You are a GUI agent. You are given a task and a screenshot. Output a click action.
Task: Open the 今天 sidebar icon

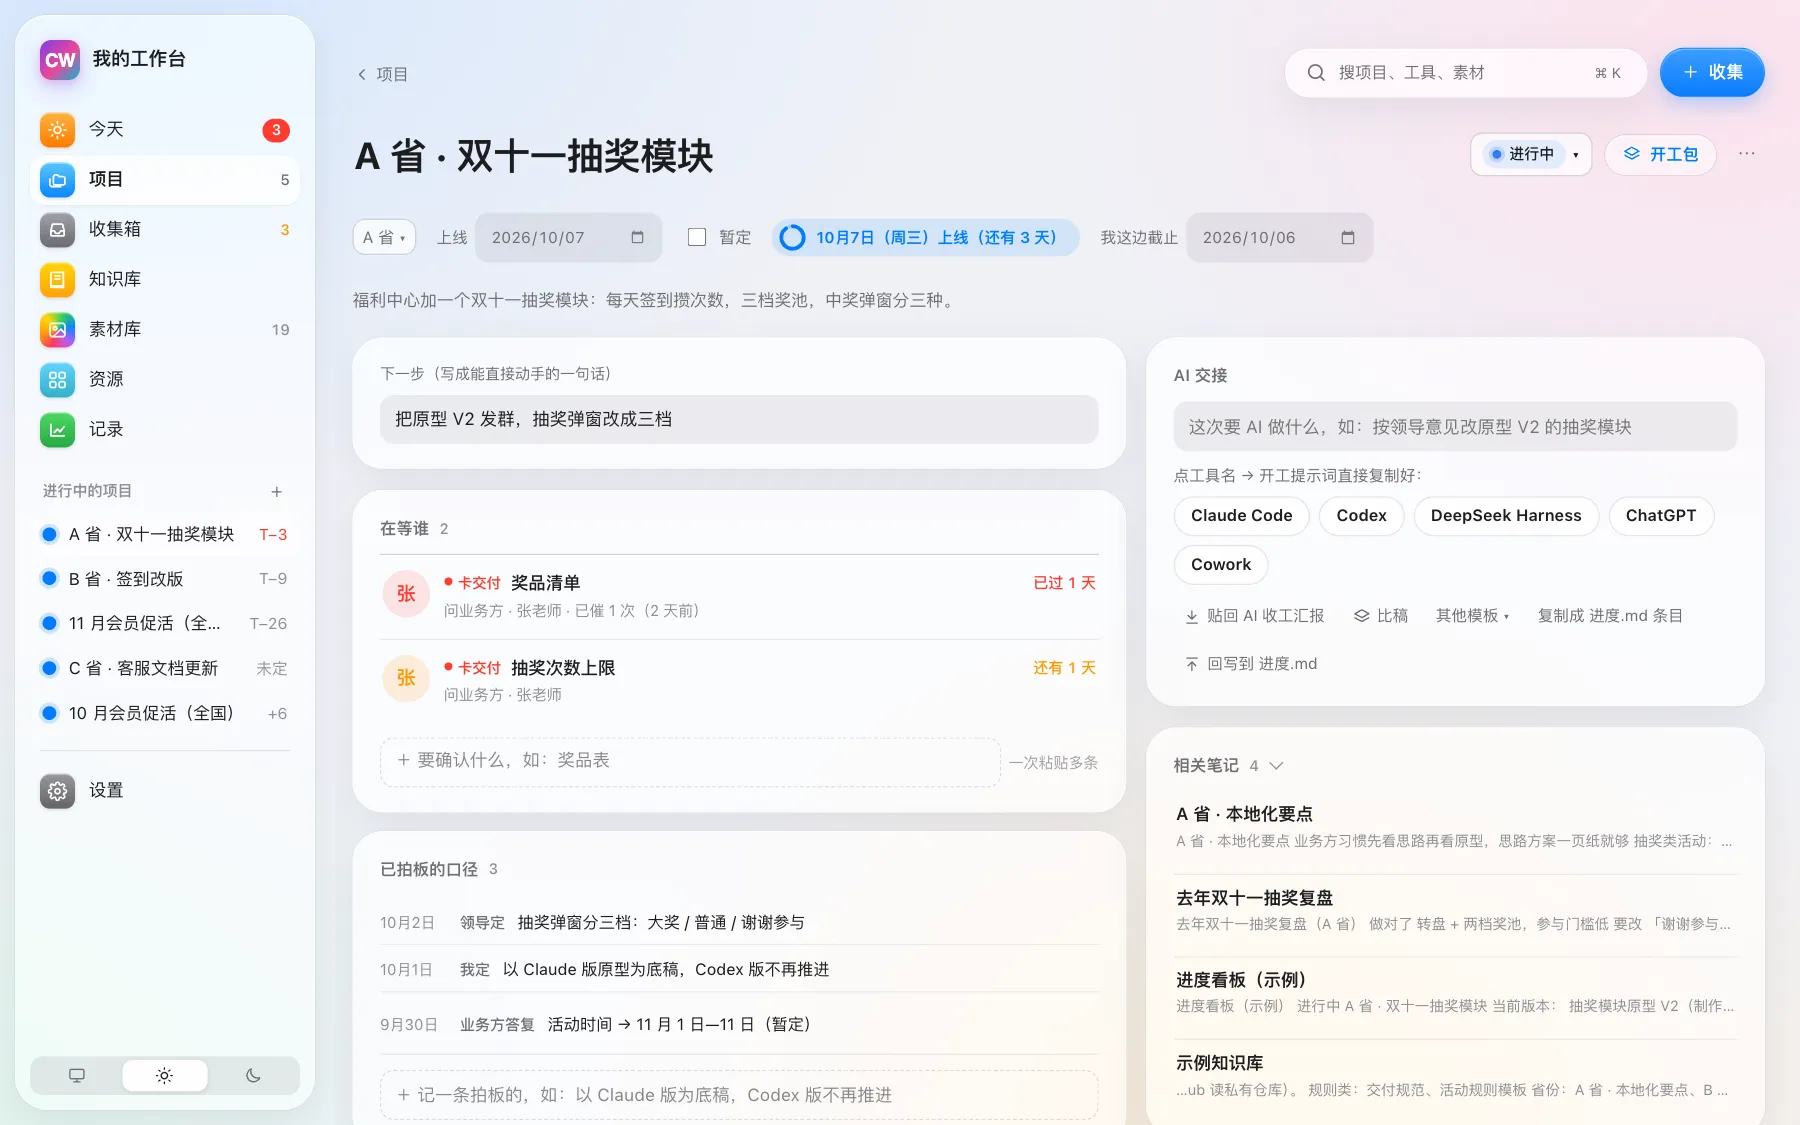57,129
